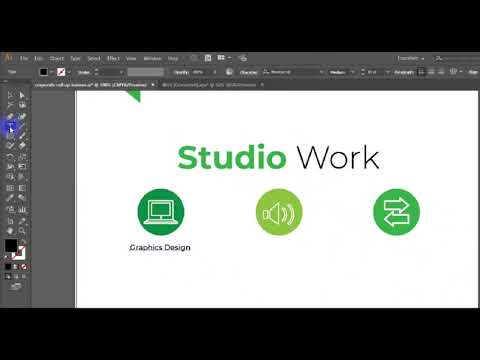This screenshot has height=360, width=480.
Task: Select the Slice tool
Action: (x=22, y=221)
